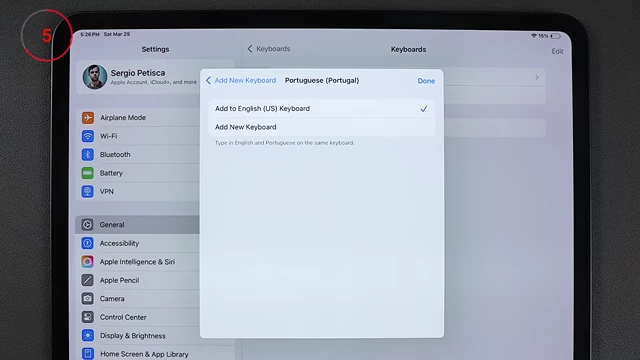
Task: Select the Camera icon
Action: (87, 299)
